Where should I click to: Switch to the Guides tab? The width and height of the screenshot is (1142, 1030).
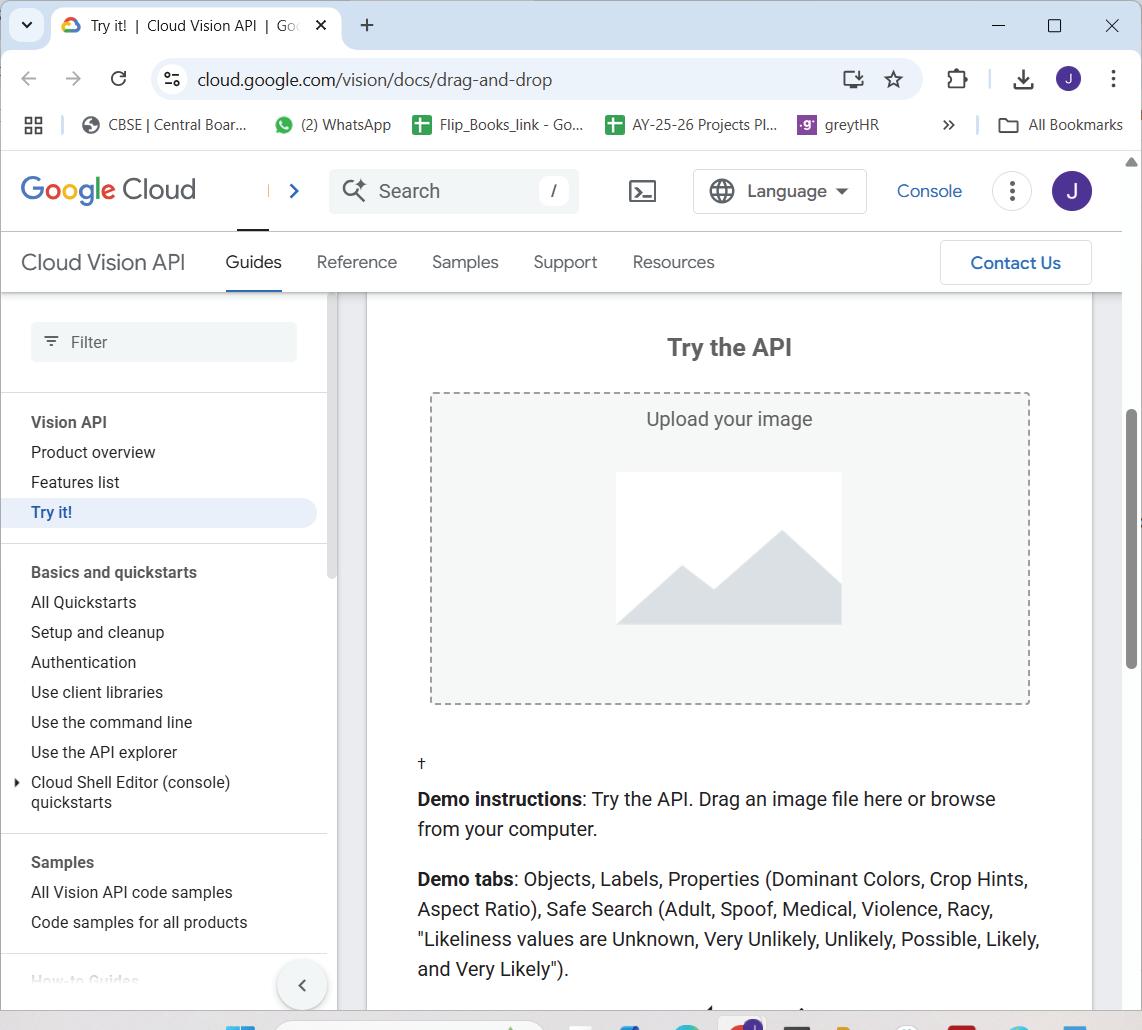(253, 262)
